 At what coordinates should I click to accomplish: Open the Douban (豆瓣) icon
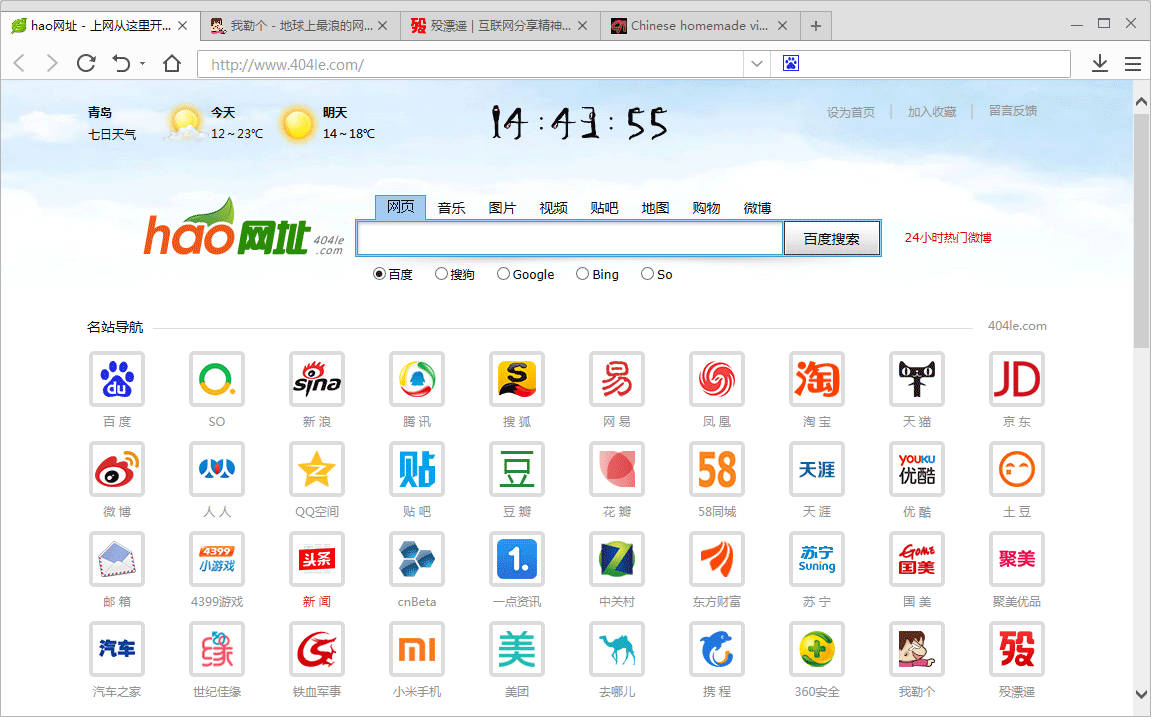(517, 469)
